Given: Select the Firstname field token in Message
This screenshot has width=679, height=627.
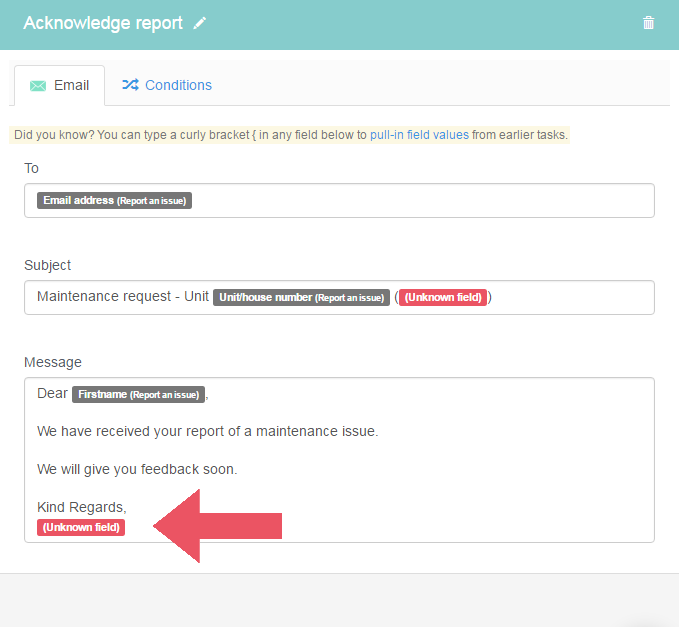Looking at the screenshot, I should 139,394.
